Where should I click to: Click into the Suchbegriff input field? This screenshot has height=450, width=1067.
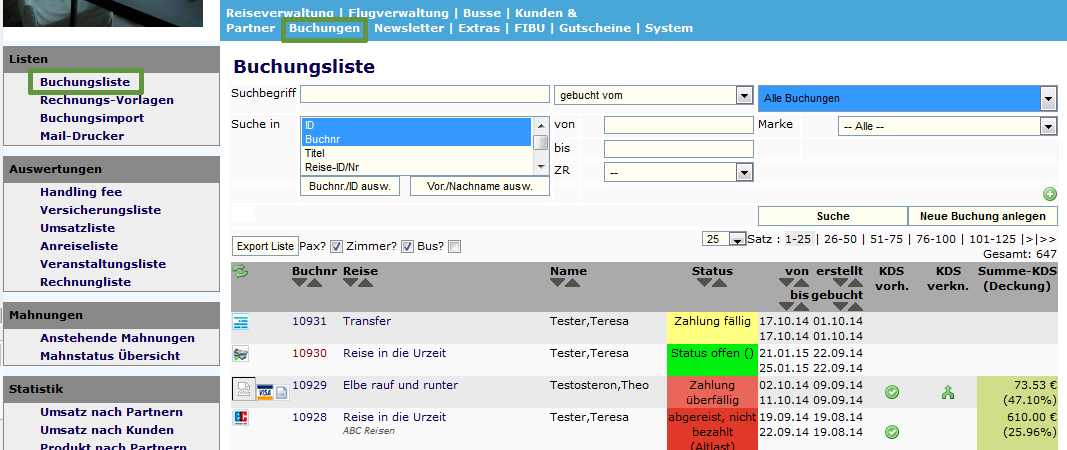[x=424, y=95]
